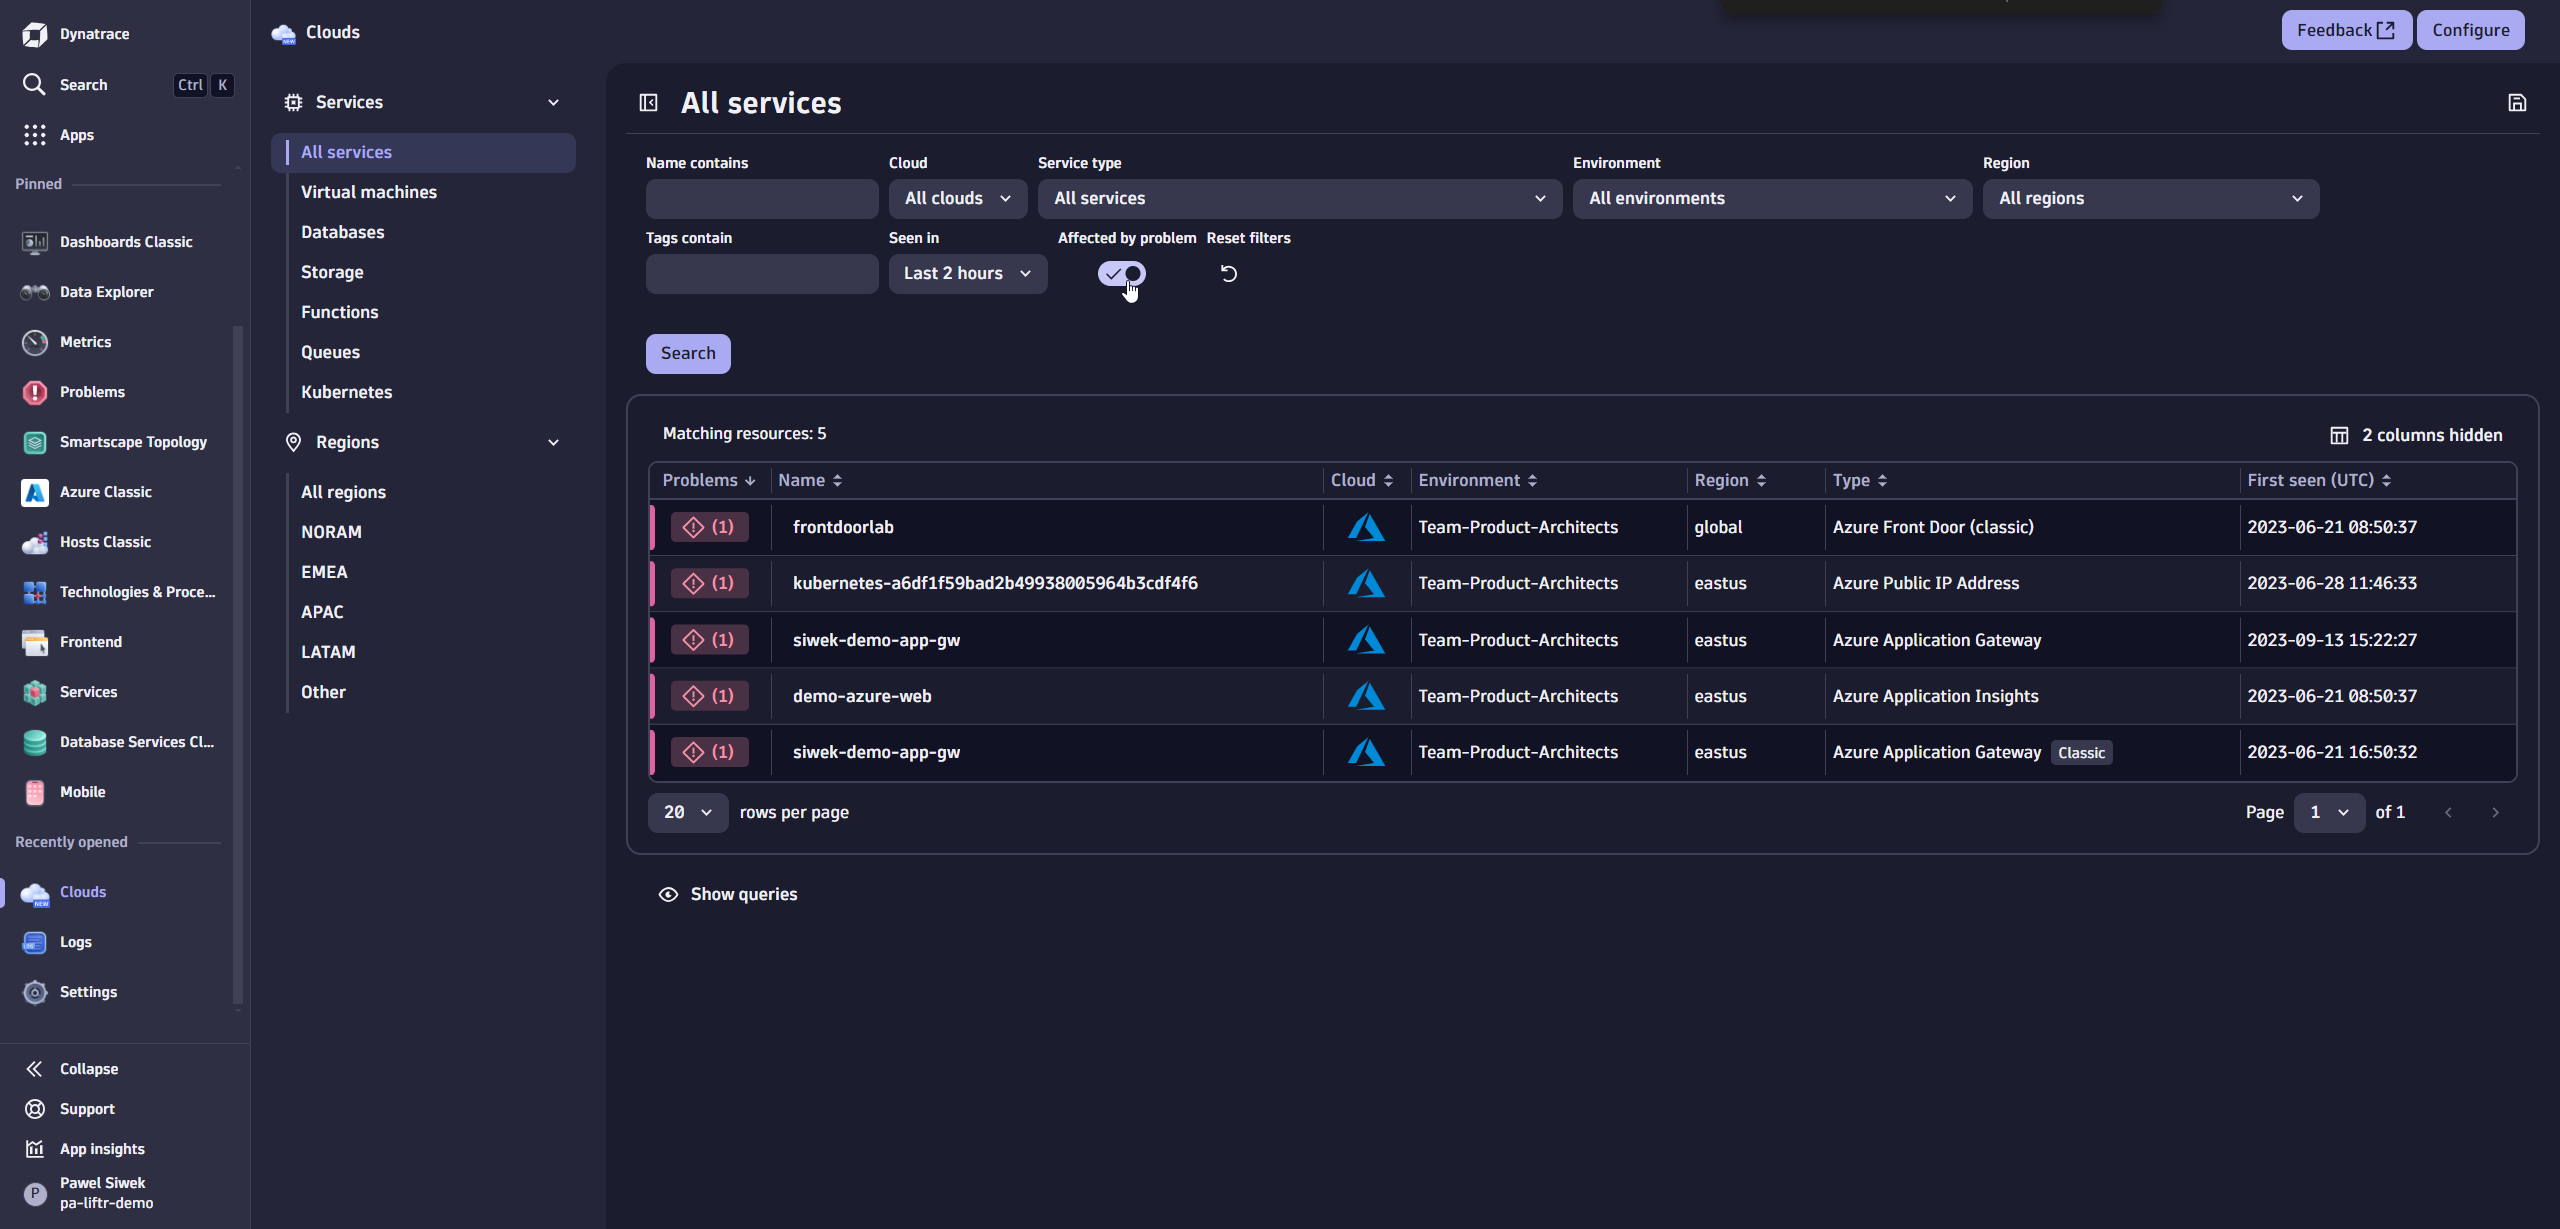Open Azure Classic from pinned apps
This screenshot has width=2560, height=1229.
106,492
